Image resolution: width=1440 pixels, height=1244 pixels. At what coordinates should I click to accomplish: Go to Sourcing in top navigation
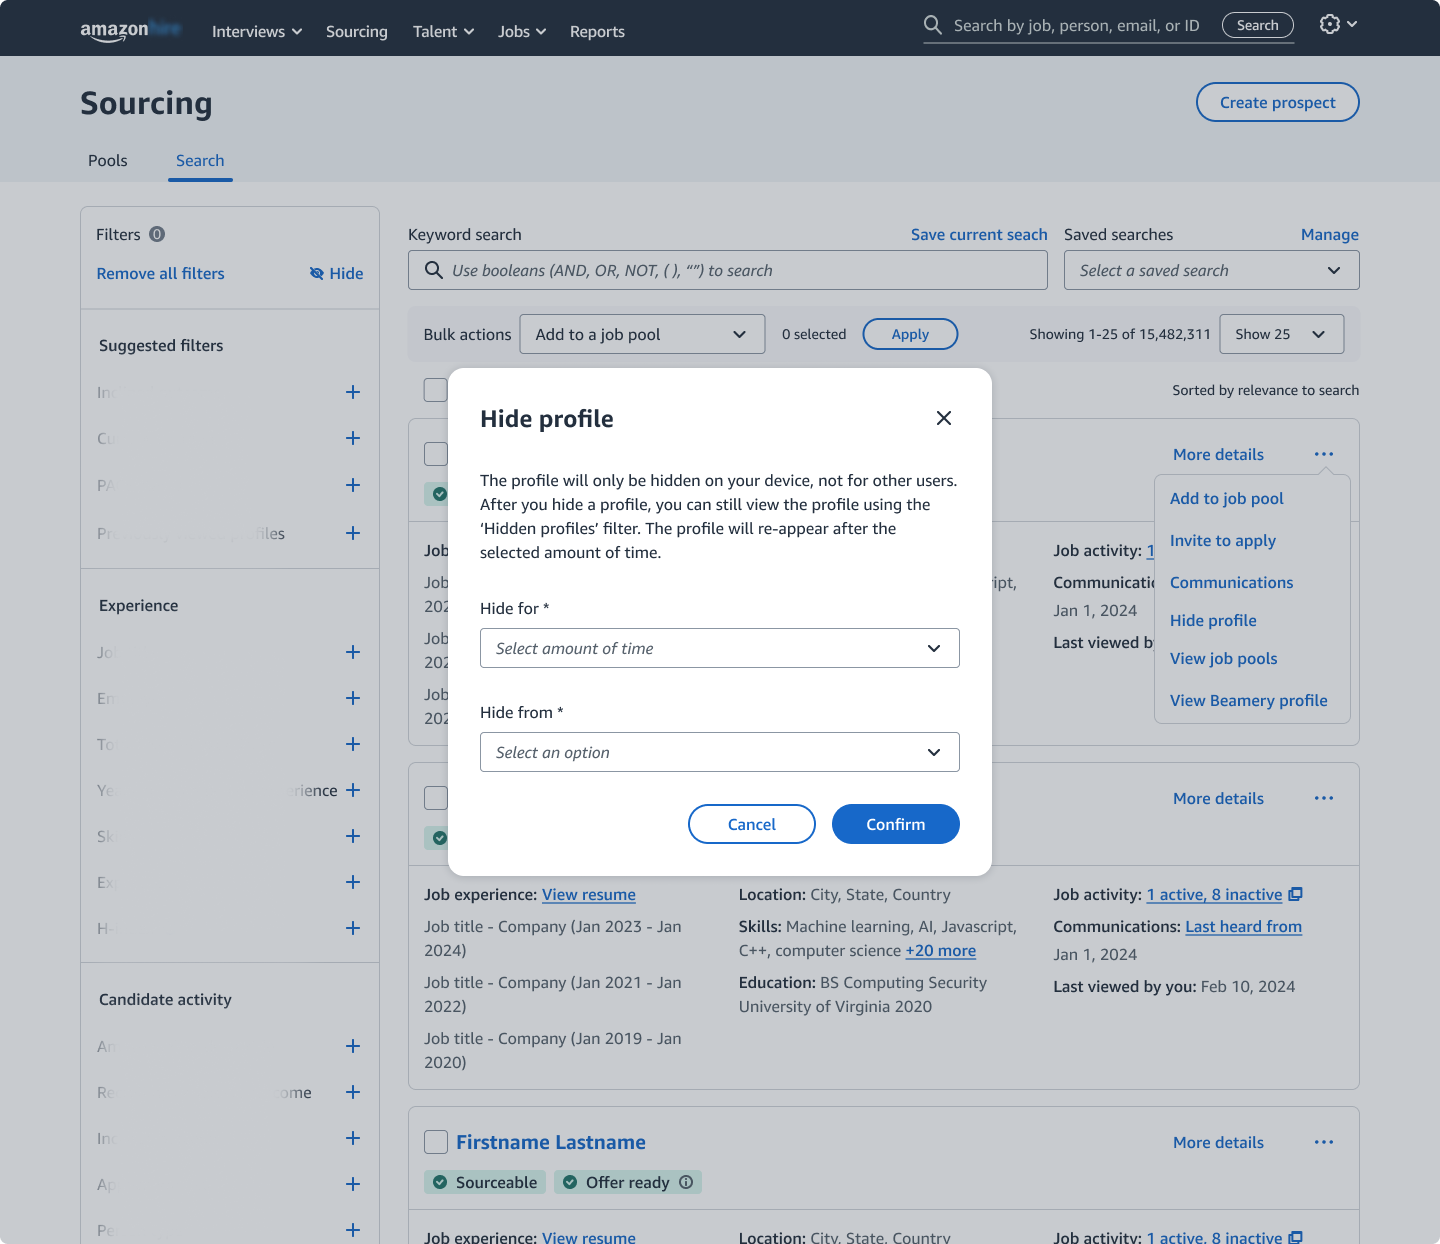tap(357, 31)
